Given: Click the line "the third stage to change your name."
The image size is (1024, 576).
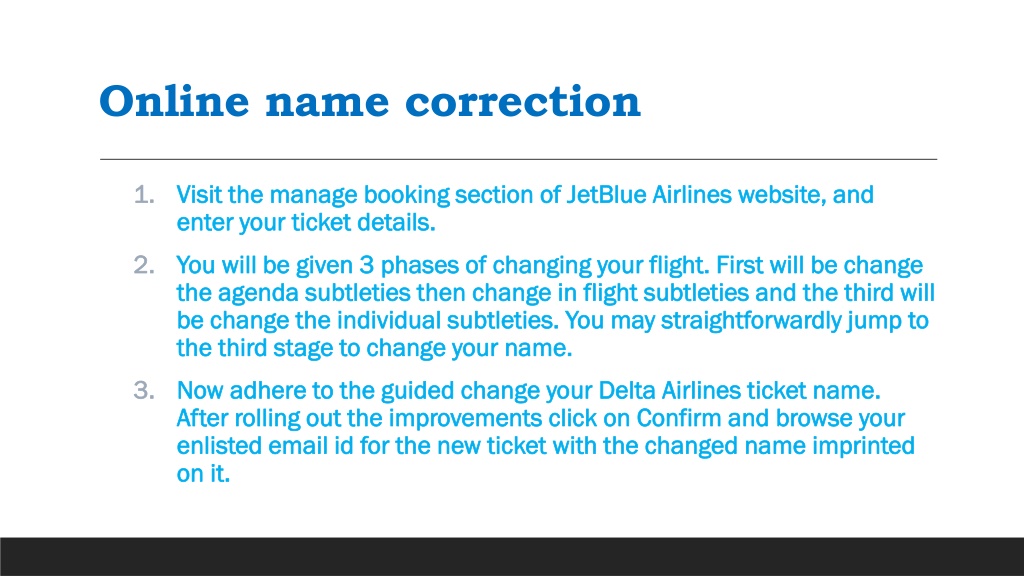Looking at the screenshot, I should pyautogui.click(x=374, y=348).
